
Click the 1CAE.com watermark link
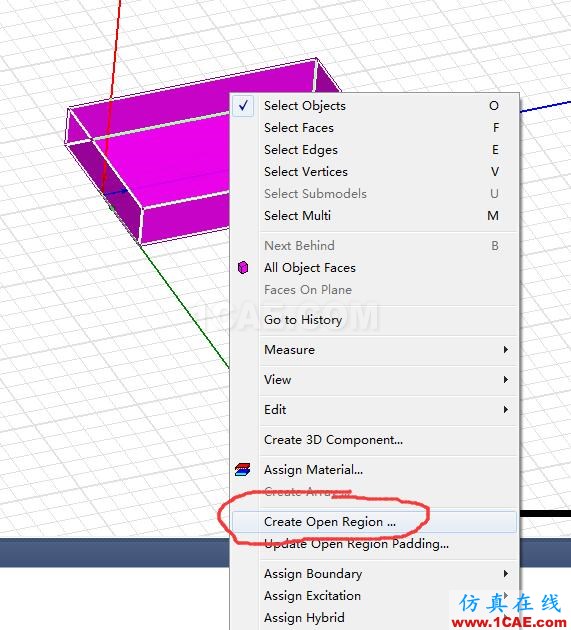click(x=510, y=622)
